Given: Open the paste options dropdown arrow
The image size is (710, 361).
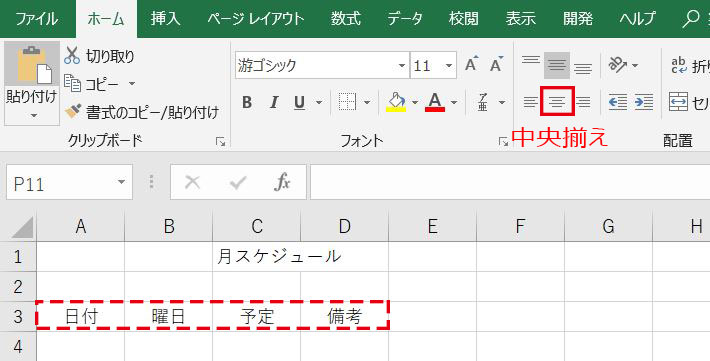Looking at the screenshot, I should point(33,116).
